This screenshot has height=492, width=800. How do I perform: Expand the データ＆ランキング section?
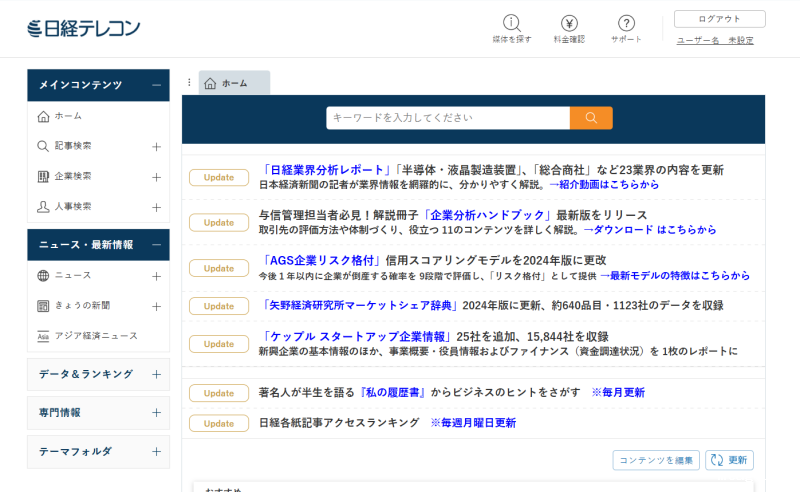[156, 374]
